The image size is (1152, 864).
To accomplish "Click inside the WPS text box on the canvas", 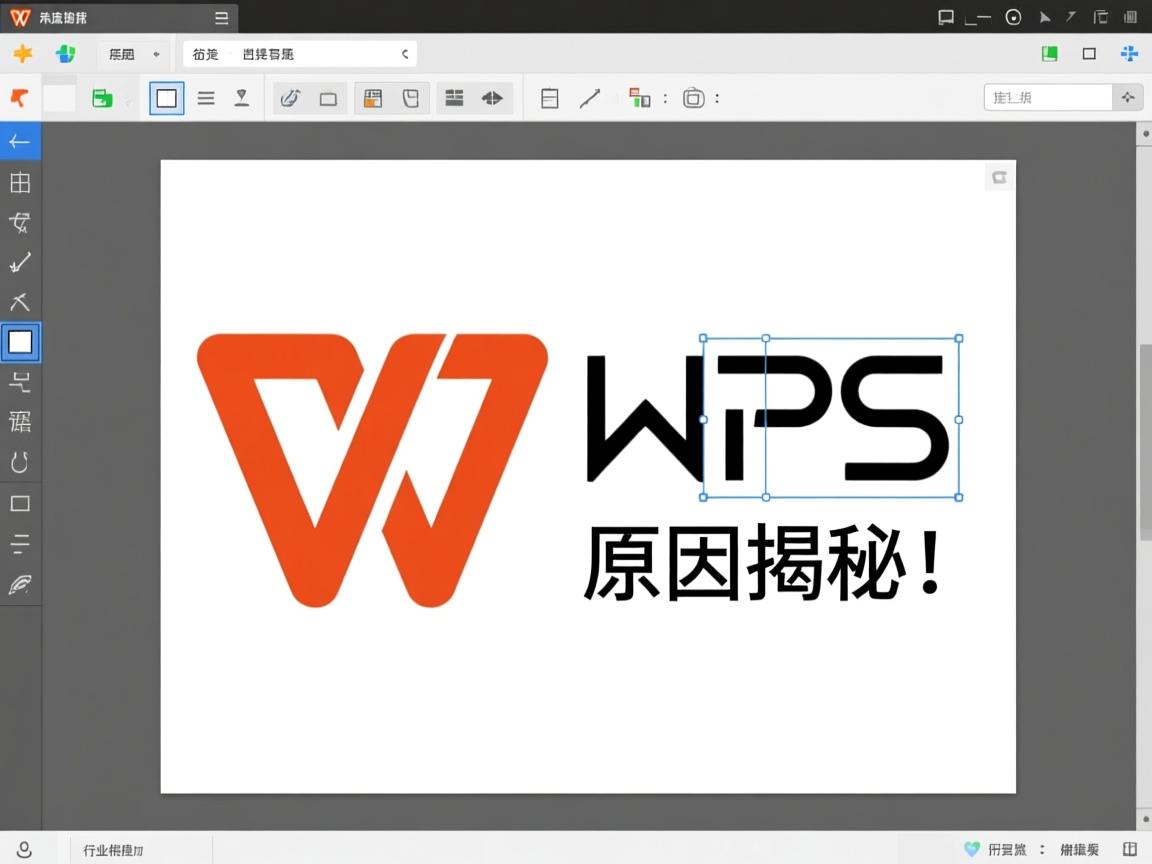I will [830, 418].
